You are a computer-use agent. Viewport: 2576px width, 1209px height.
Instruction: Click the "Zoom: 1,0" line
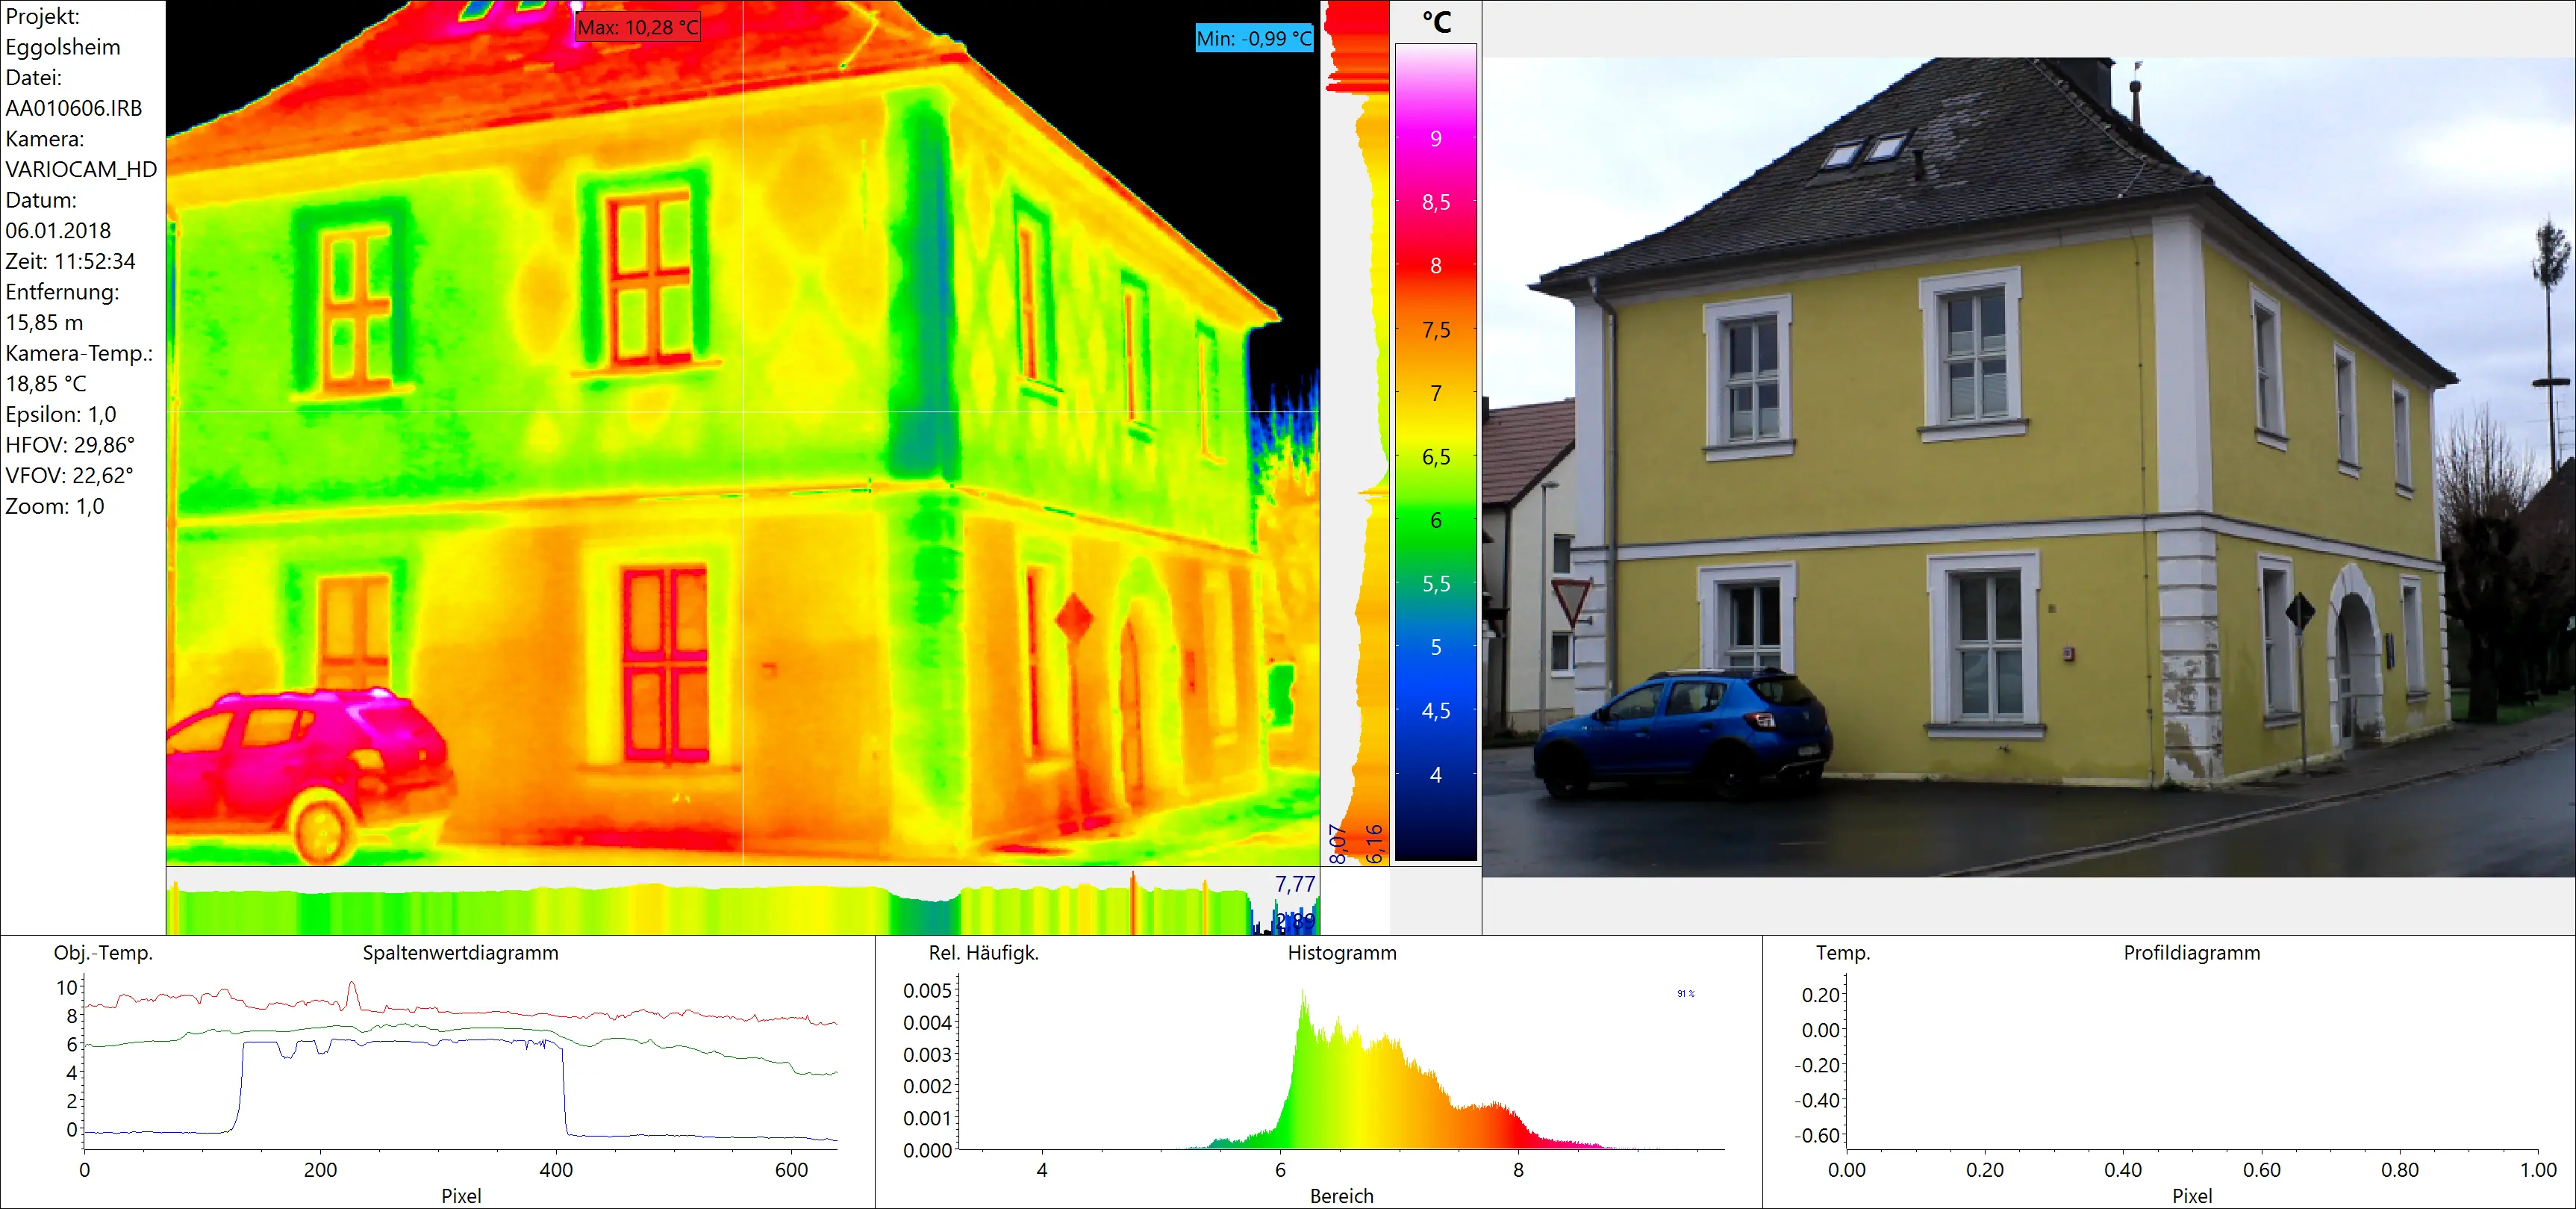55,506
